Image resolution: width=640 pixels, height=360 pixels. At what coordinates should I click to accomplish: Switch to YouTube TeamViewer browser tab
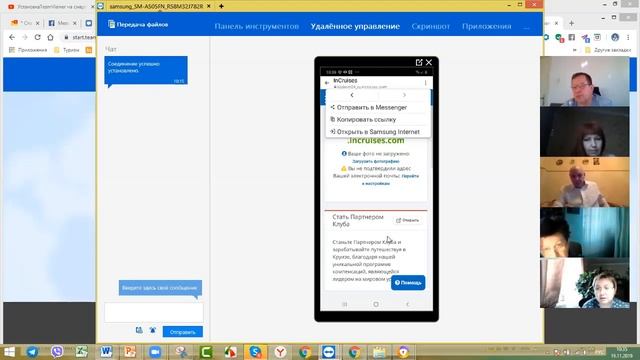(50, 7)
